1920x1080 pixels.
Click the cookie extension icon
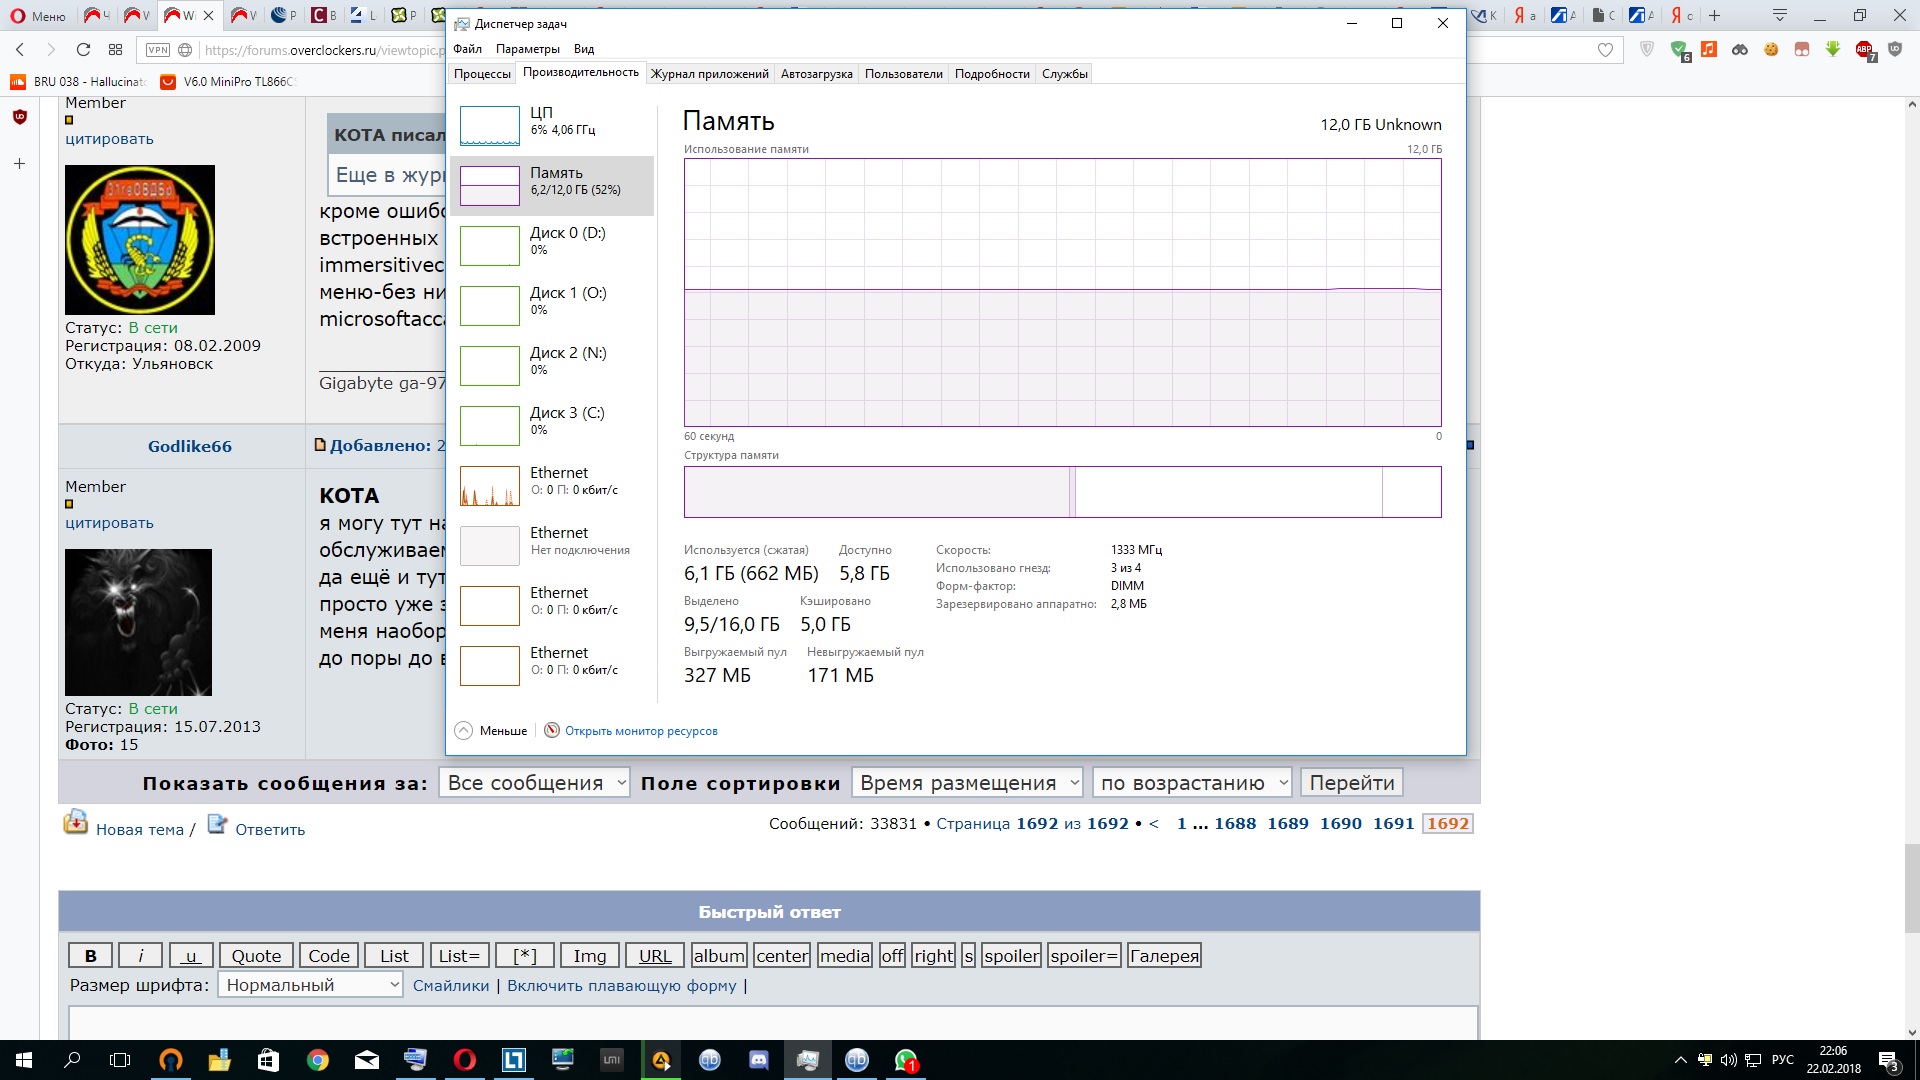[1771, 50]
